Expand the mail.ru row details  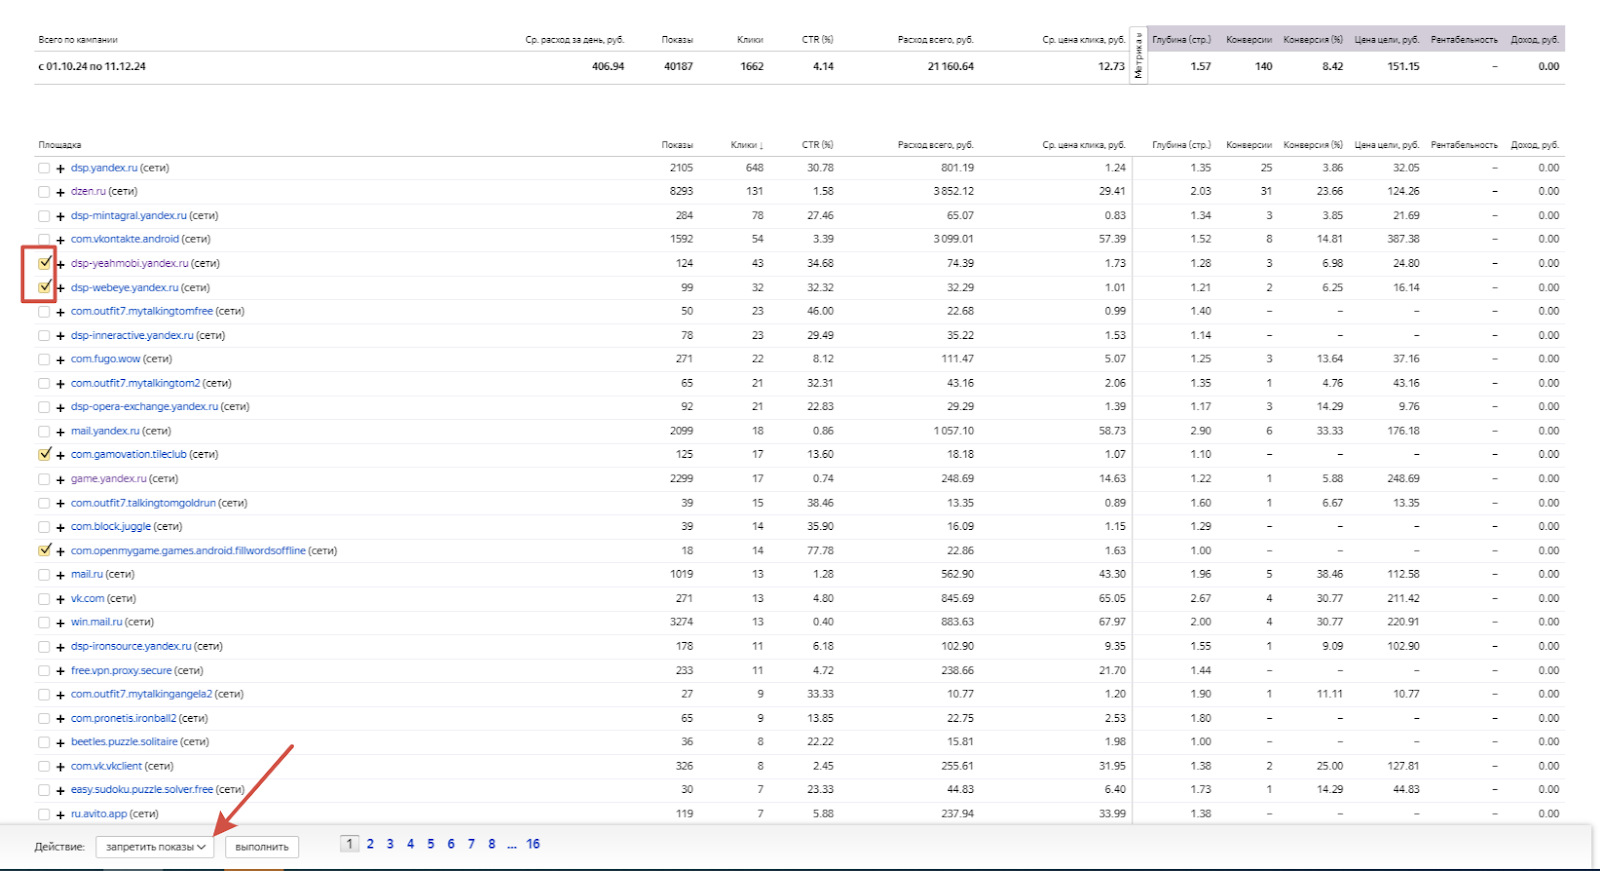point(60,575)
